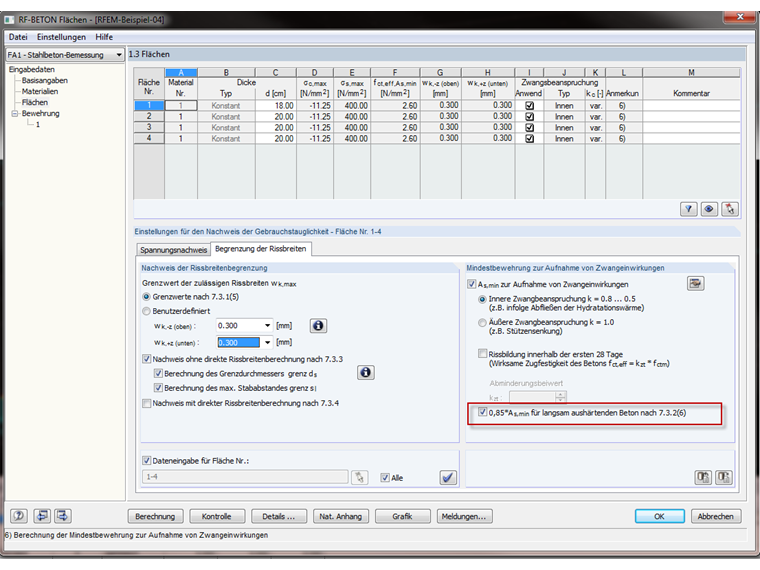Click the filter icon below the table
This screenshot has height=570, width=760.
(688, 209)
